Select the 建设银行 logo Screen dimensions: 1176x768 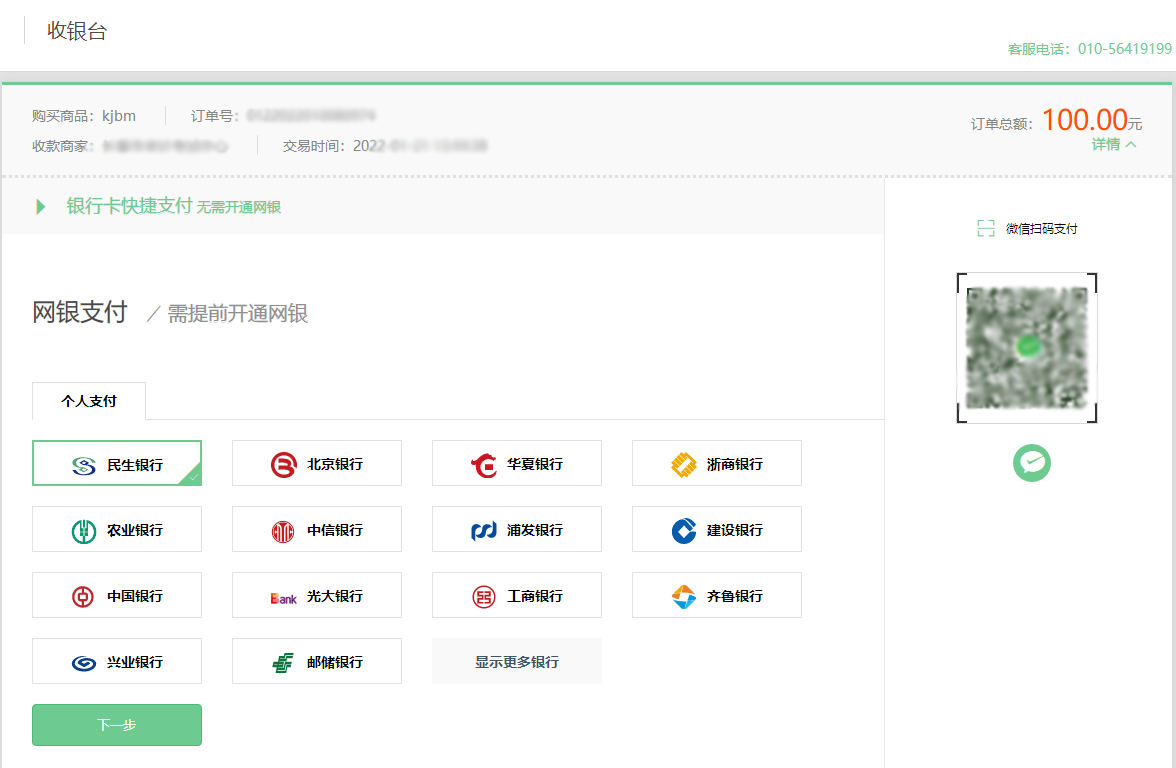pyautogui.click(x=716, y=529)
